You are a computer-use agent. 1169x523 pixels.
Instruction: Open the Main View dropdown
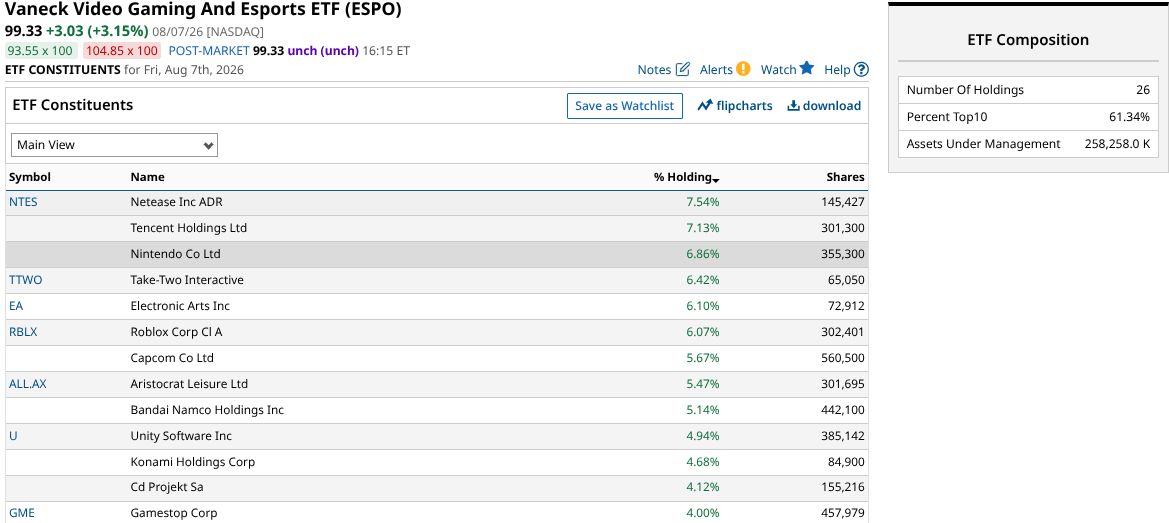tap(114, 145)
